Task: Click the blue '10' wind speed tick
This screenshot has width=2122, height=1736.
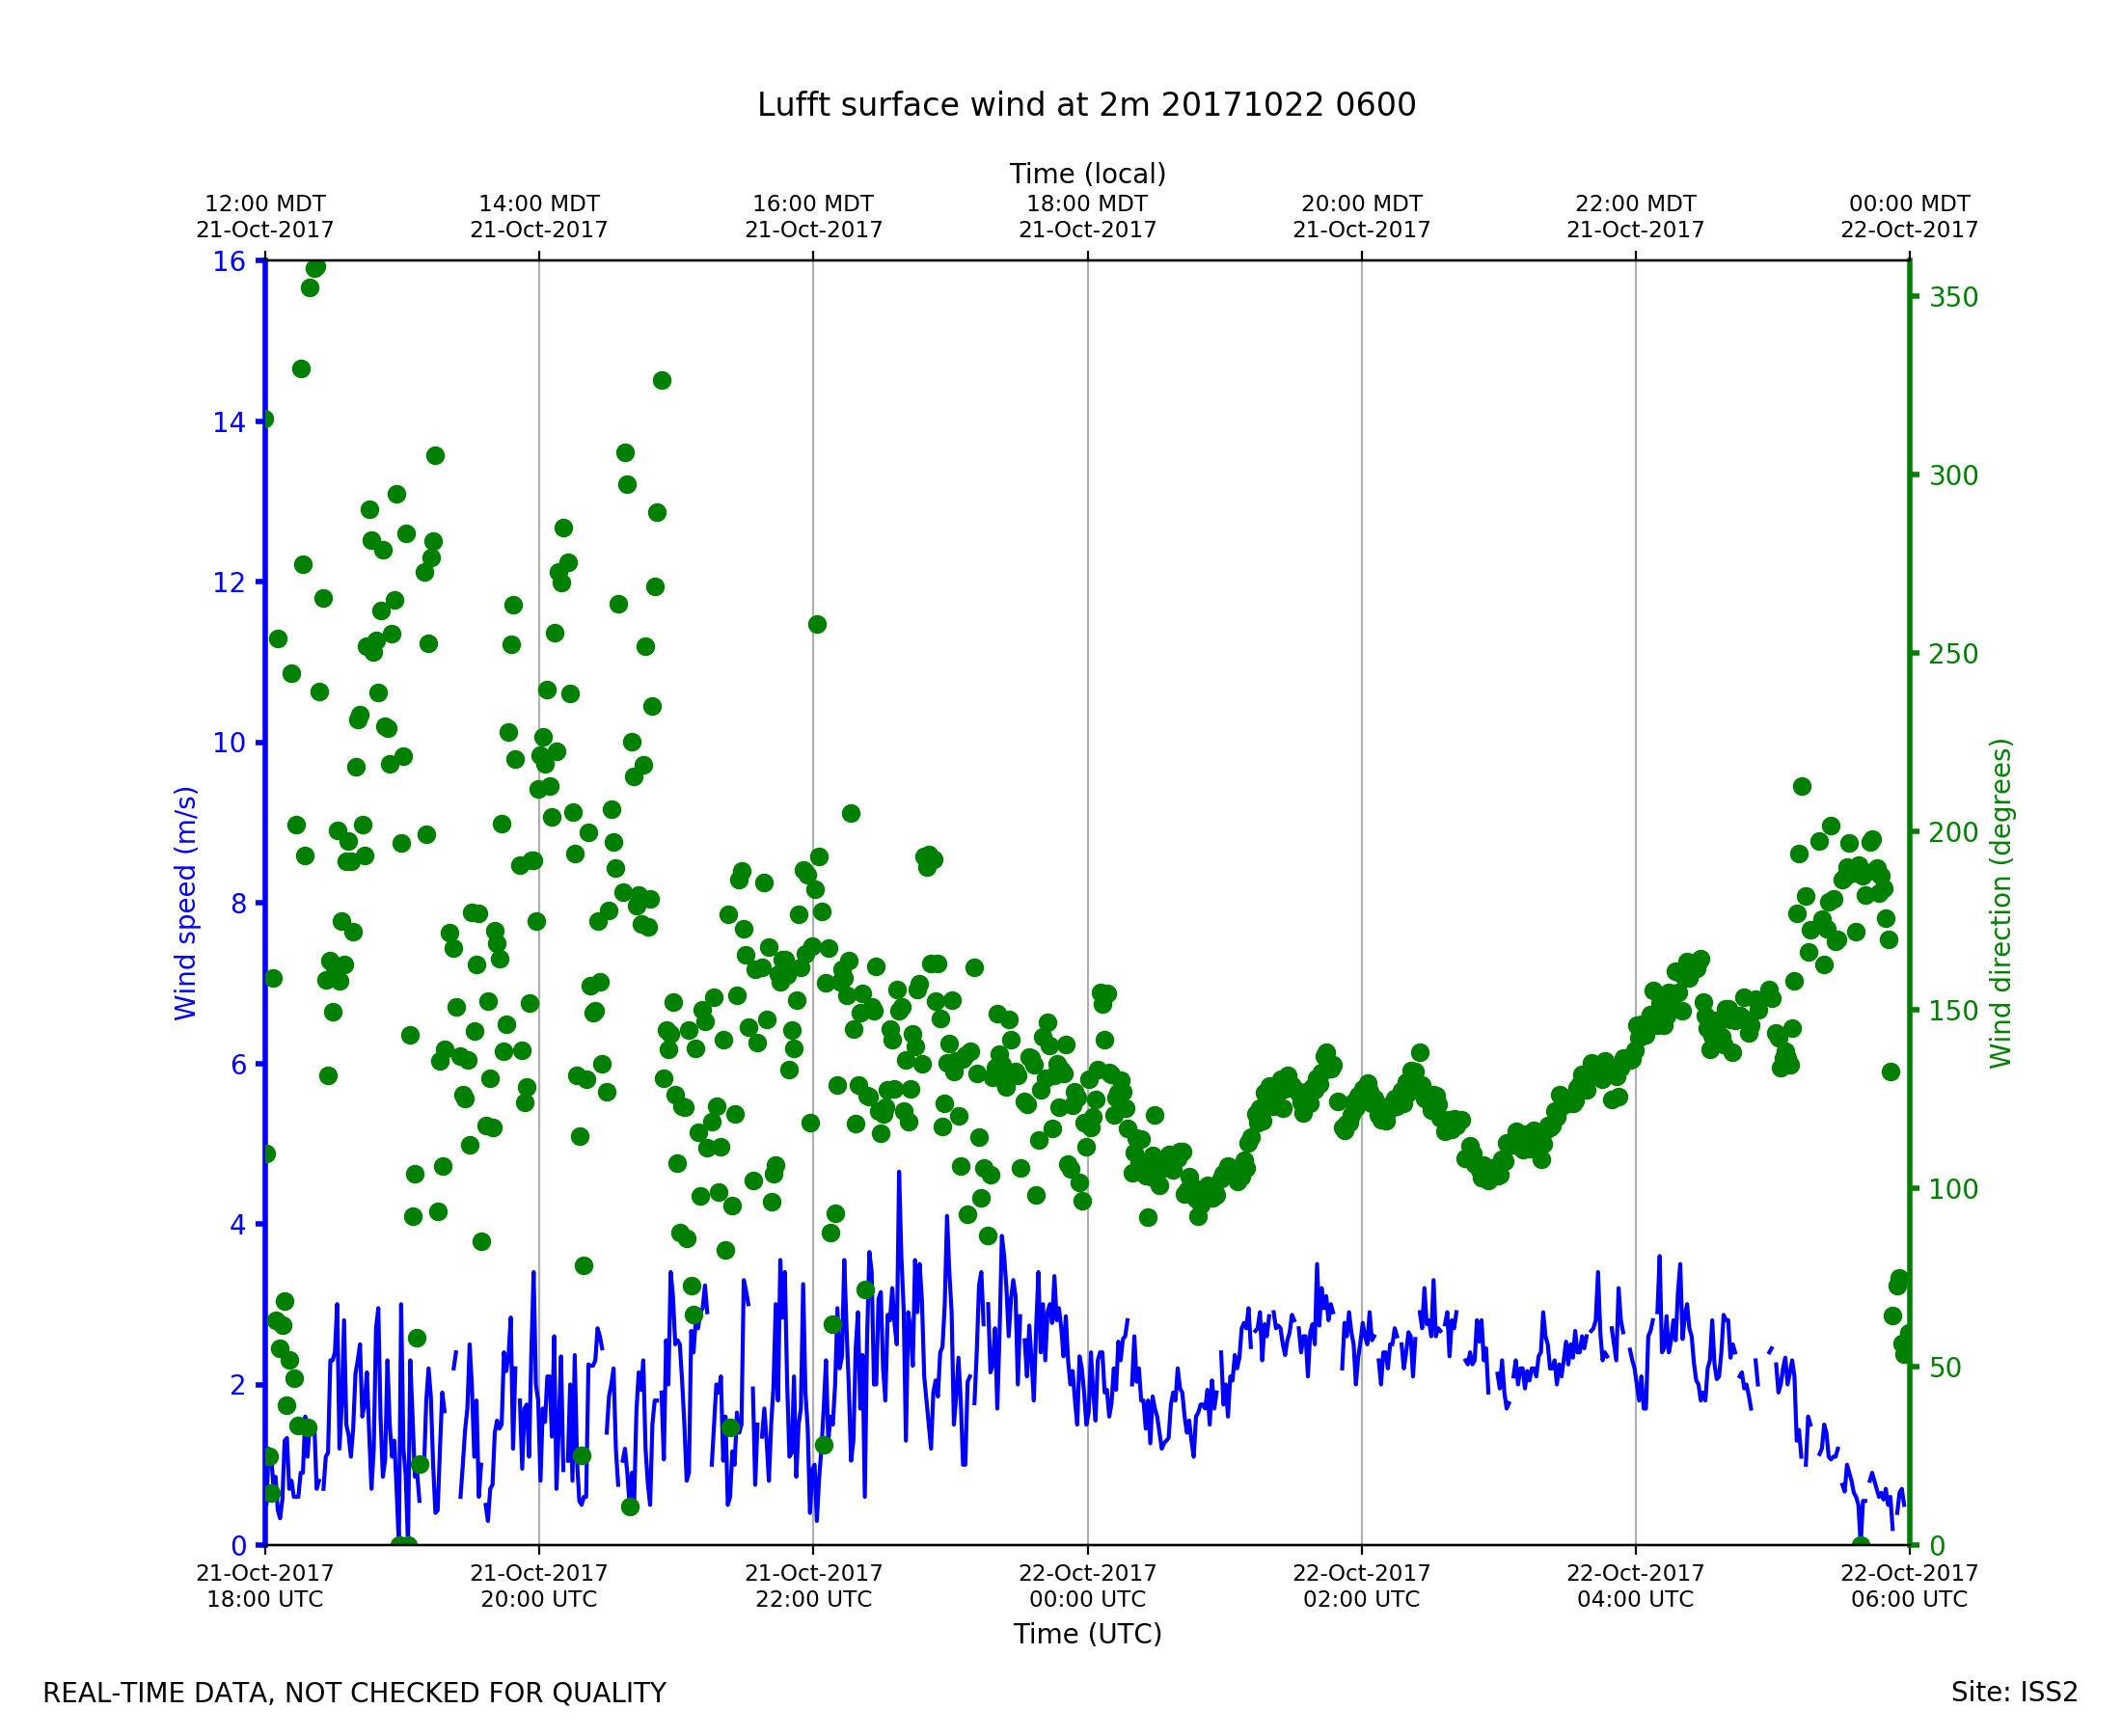Action: pyautogui.click(x=228, y=743)
